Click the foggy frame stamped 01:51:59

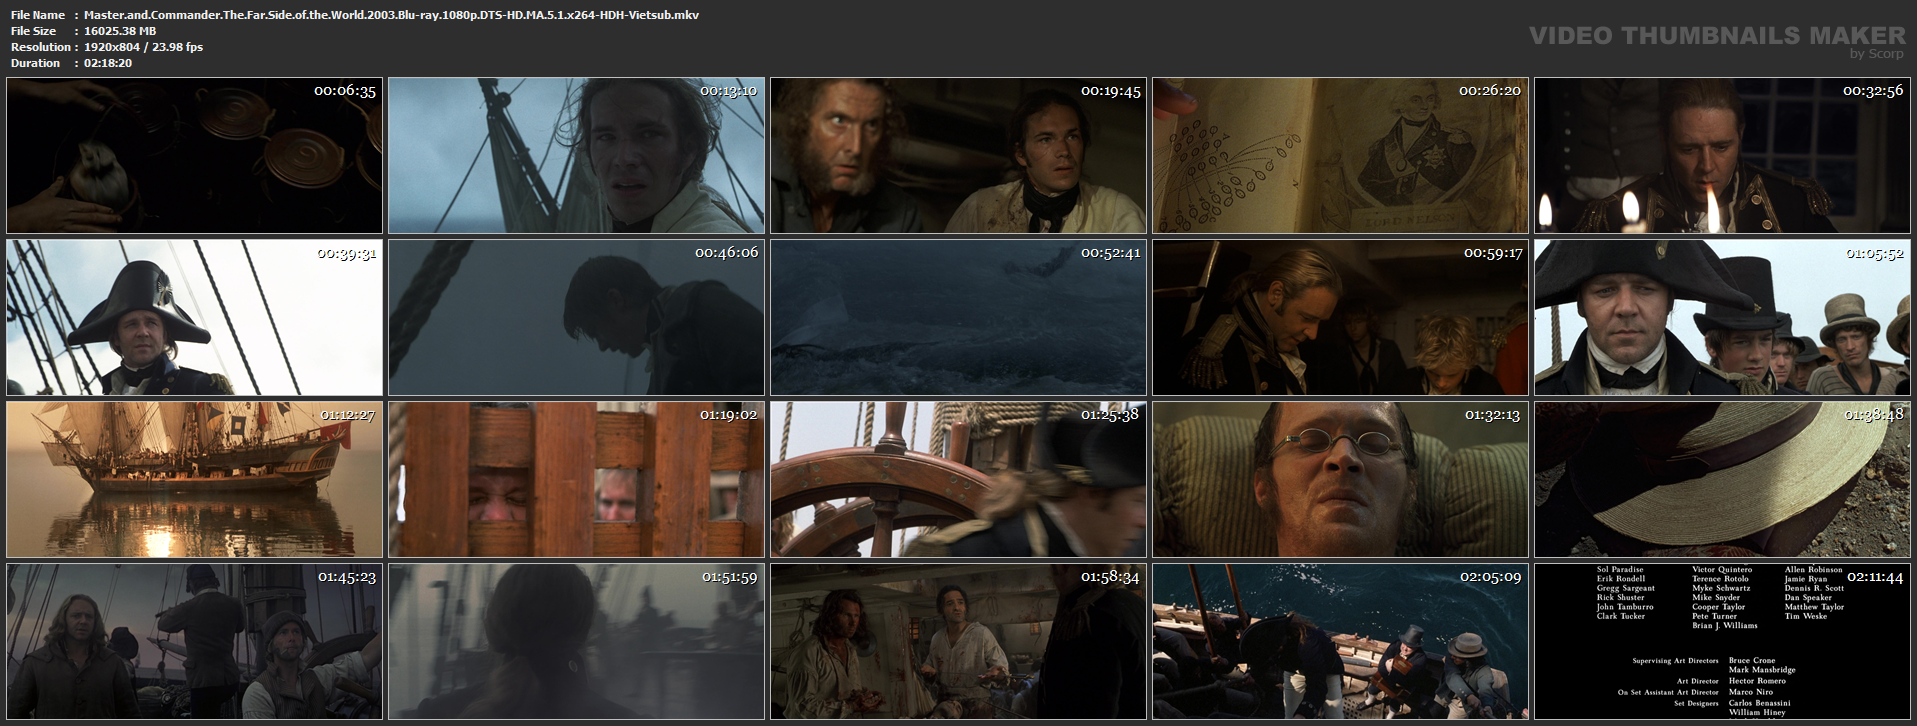pyautogui.click(x=576, y=642)
